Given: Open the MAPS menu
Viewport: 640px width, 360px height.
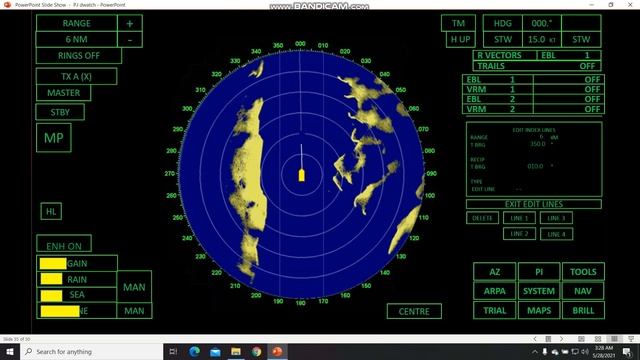Looking at the screenshot, I should coord(539,310).
